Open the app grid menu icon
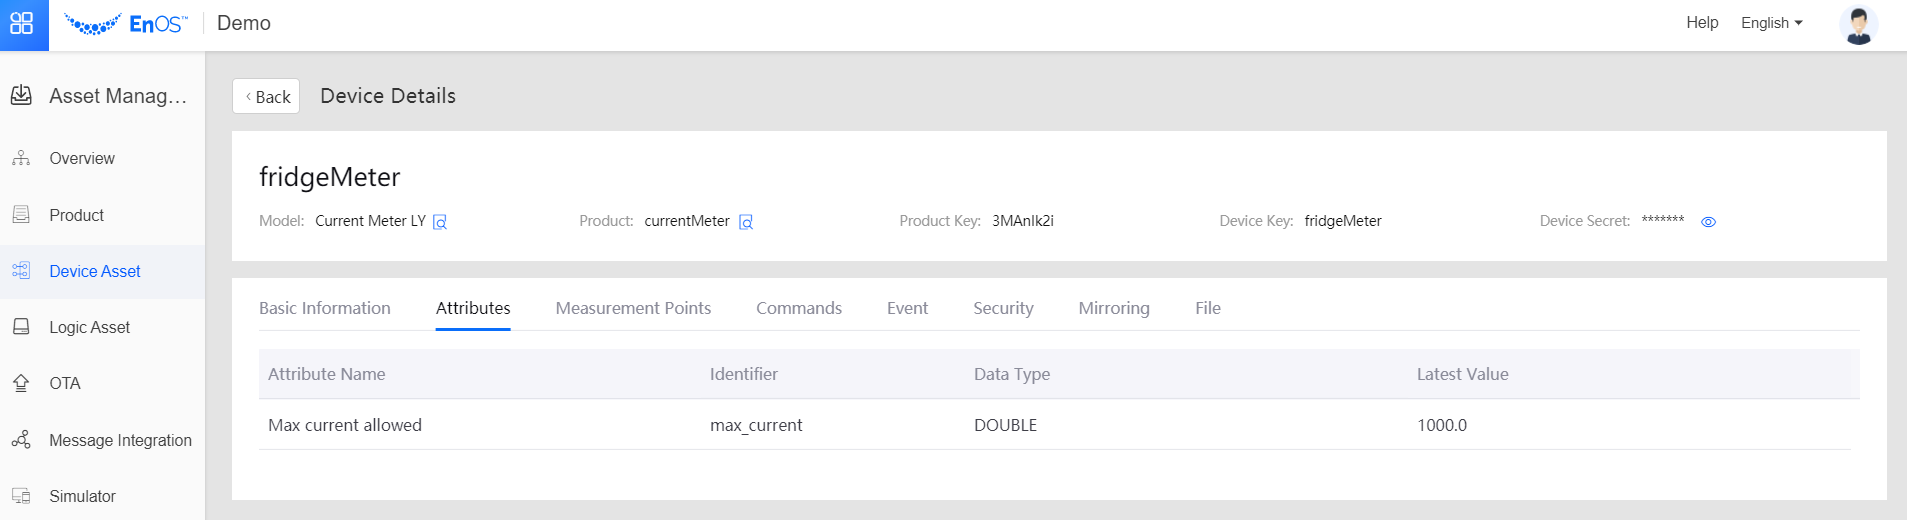1907x520 pixels. [22, 23]
